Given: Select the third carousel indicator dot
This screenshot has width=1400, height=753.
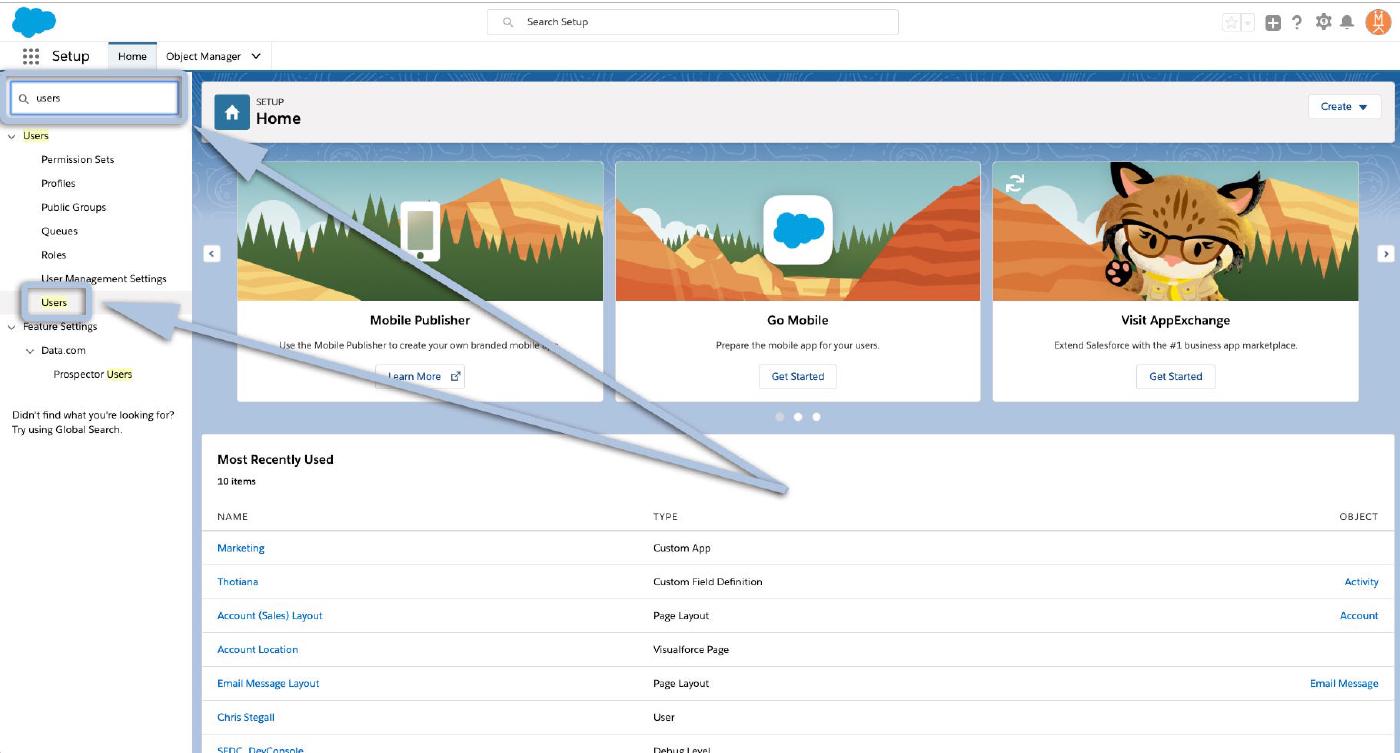Looking at the screenshot, I should 816,417.
